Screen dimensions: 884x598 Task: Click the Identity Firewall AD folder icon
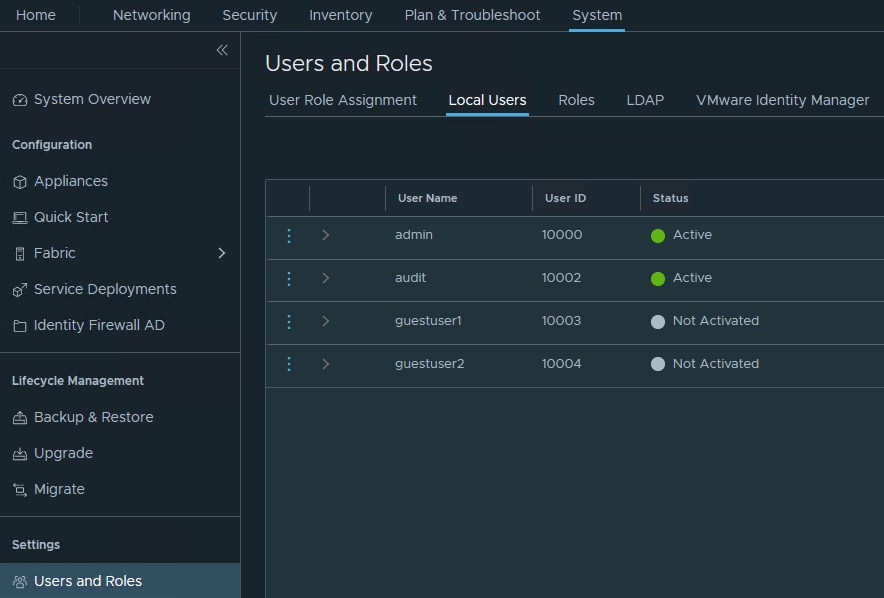[x=20, y=326]
